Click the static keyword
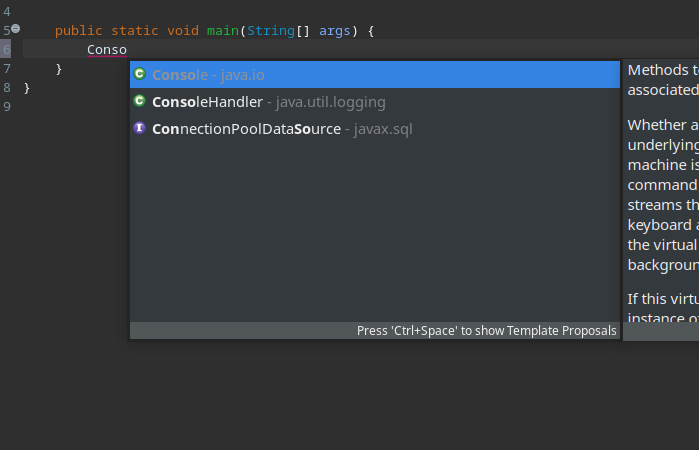Image resolution: width=699 pixels, height=450 pixels. coord(135,31)
